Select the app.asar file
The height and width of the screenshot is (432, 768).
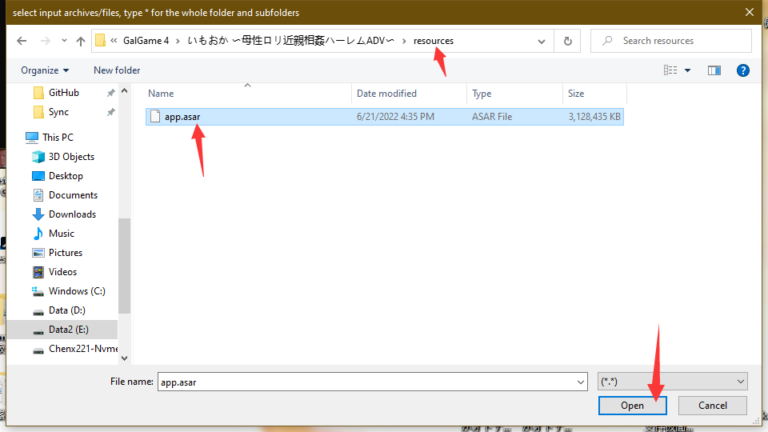[x=184, y=117]
